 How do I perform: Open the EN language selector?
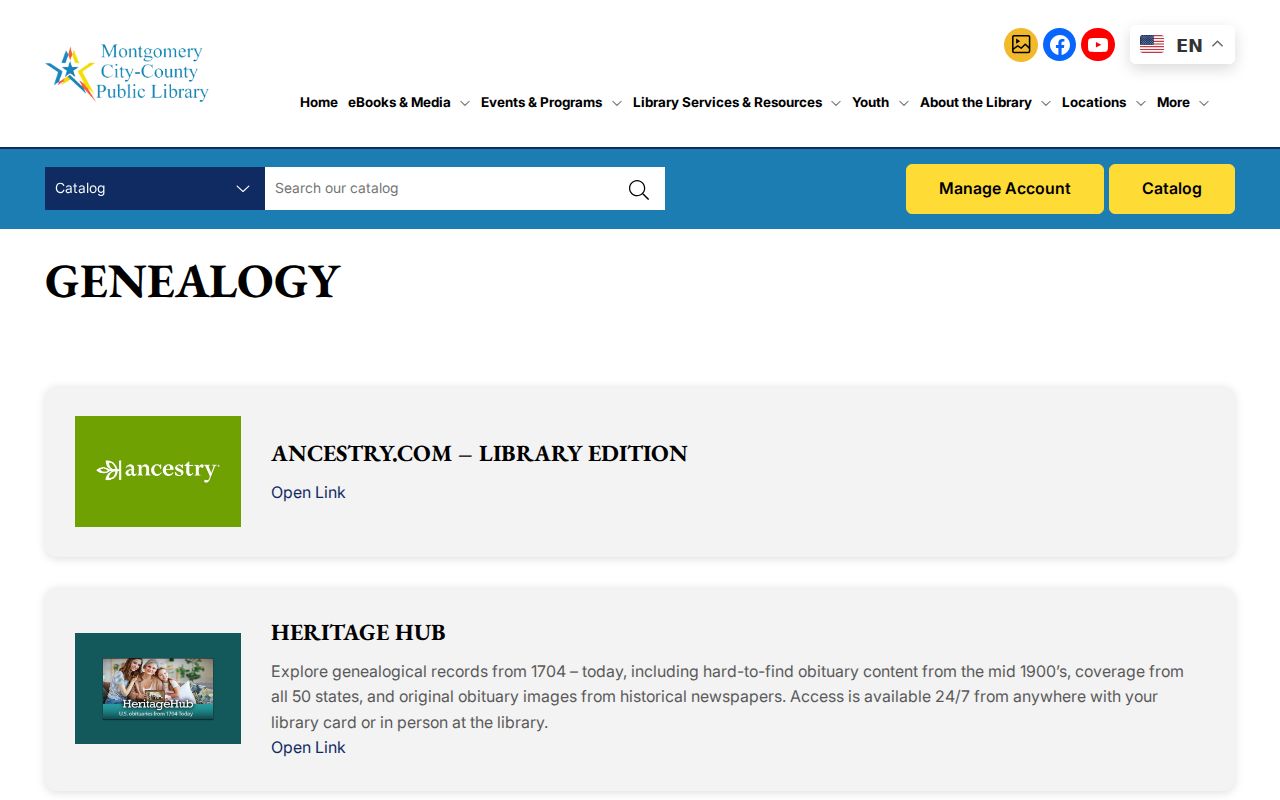1182,45
